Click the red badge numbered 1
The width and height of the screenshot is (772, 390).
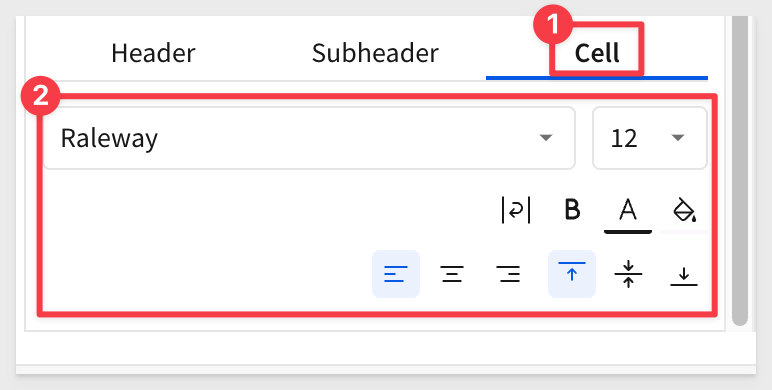pyautogui.click(x=553, y=25)
